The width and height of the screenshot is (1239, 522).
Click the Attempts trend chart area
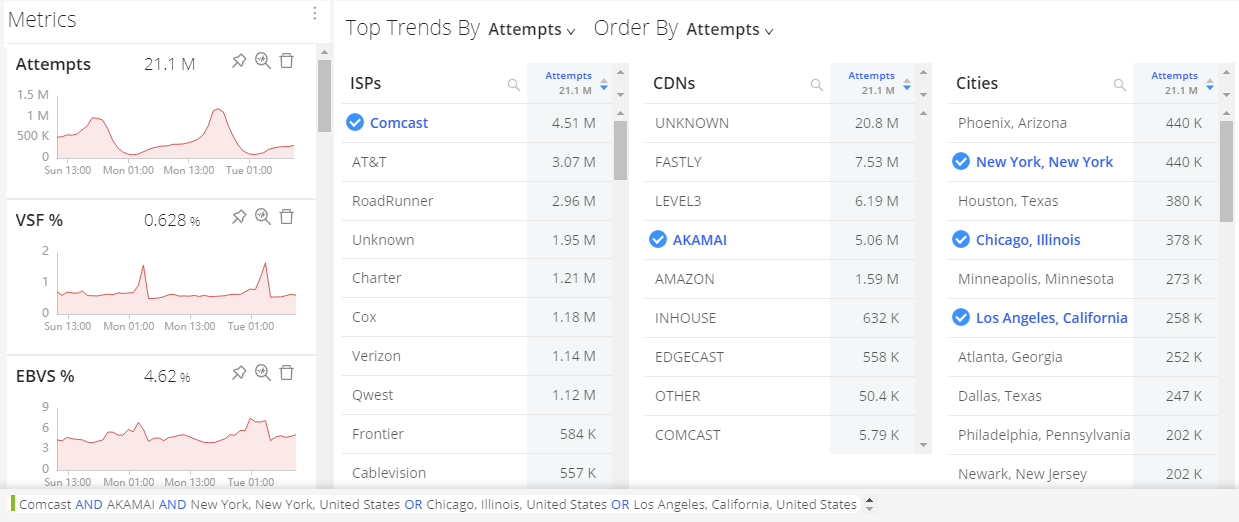[175, 126]
